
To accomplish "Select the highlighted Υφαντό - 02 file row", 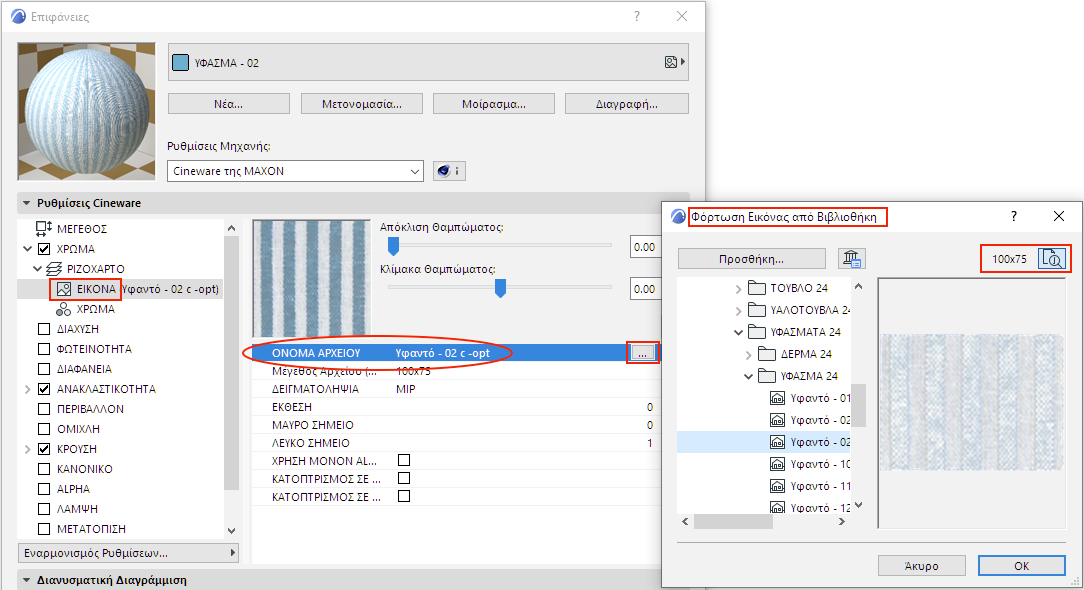I will click(x=764, y=442).
